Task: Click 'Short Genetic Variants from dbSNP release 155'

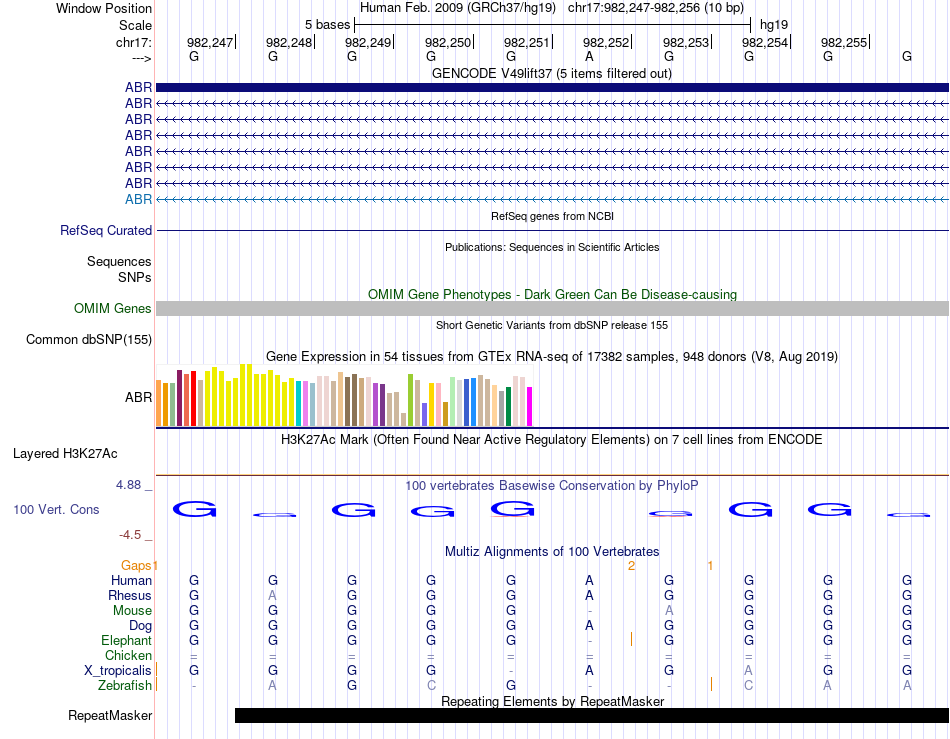Action: pos(552,325)
